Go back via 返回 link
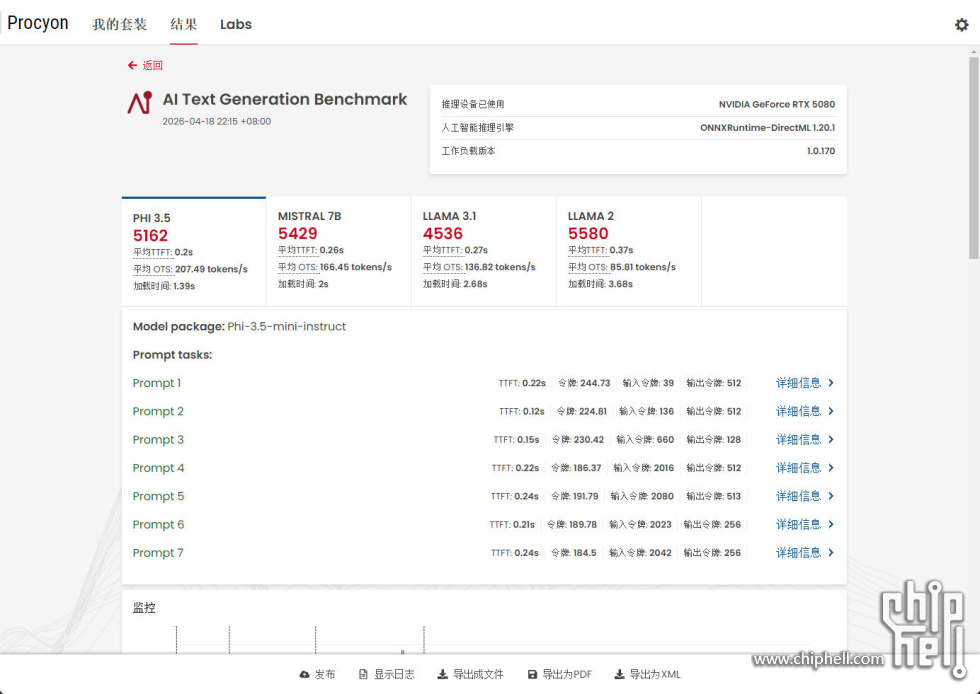Screen dimensions: 980x694 coord(152,65)
